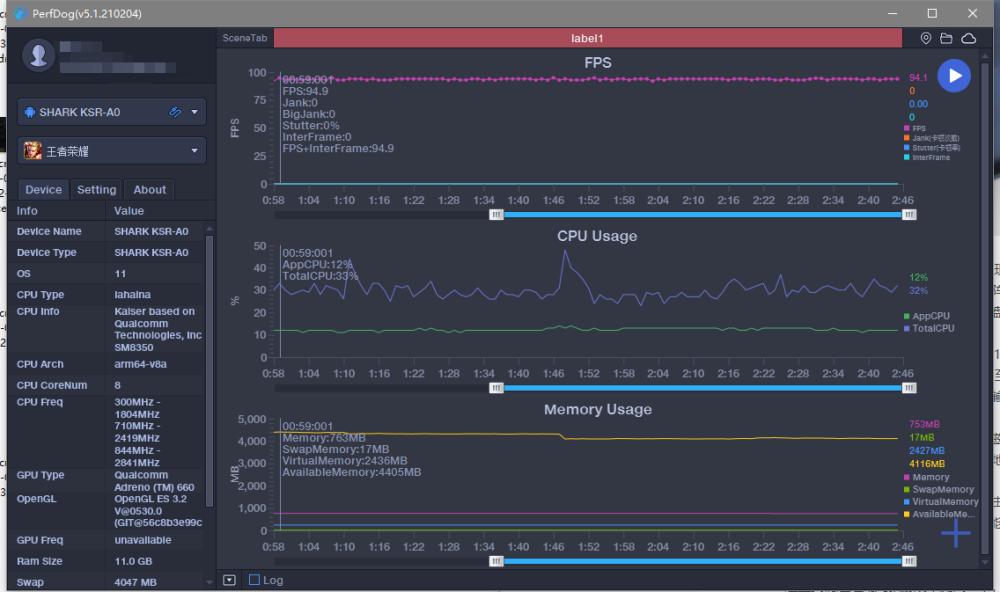Click left handle of FPS time slider
The width and height of the screenshot is (1000, 592).
496,214
